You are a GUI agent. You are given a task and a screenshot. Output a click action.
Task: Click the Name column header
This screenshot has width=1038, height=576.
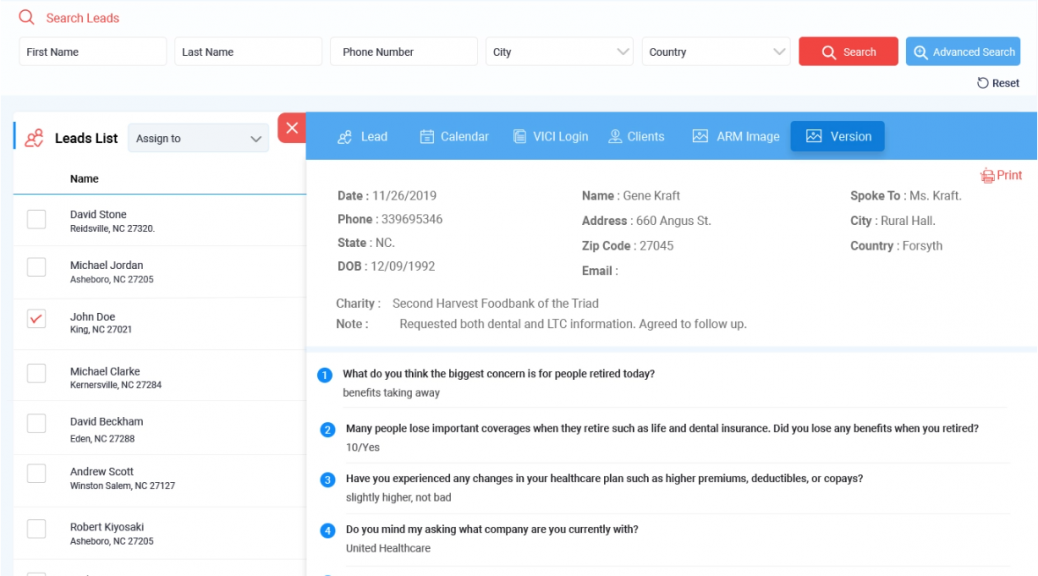(x=84, y=179)
